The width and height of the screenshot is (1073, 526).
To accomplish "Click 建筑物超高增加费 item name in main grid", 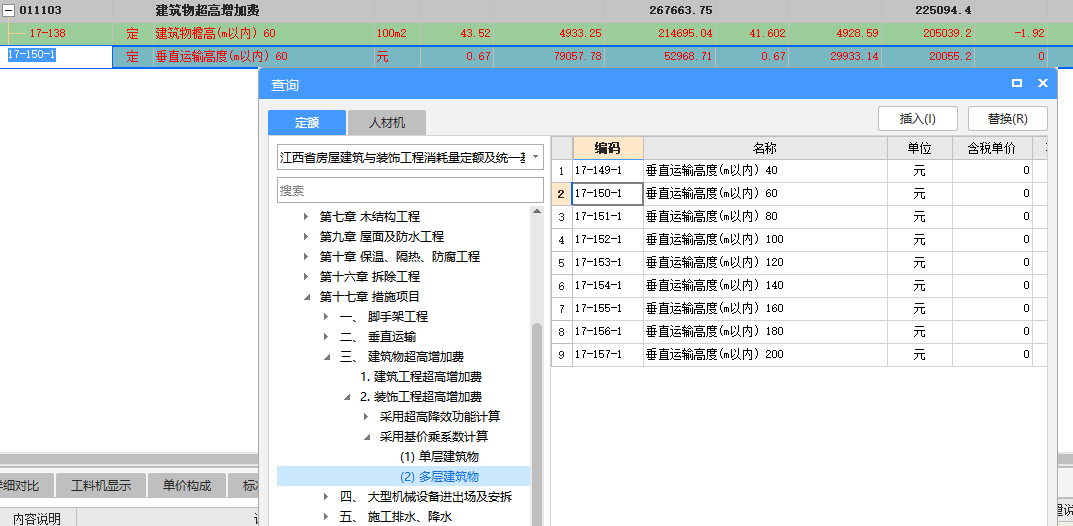I will (x=207, y=11).
